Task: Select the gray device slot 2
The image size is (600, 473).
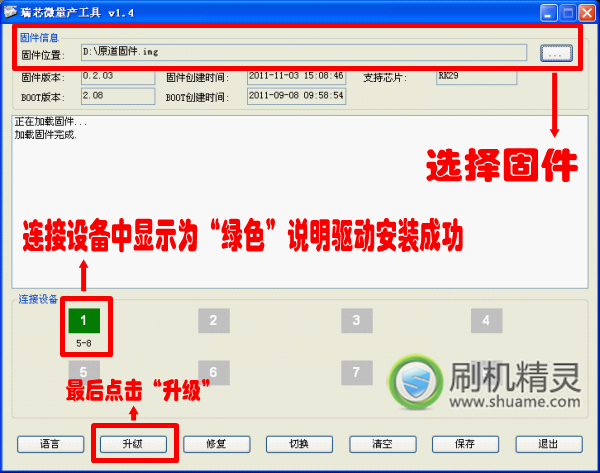Action: coord(214,321)
